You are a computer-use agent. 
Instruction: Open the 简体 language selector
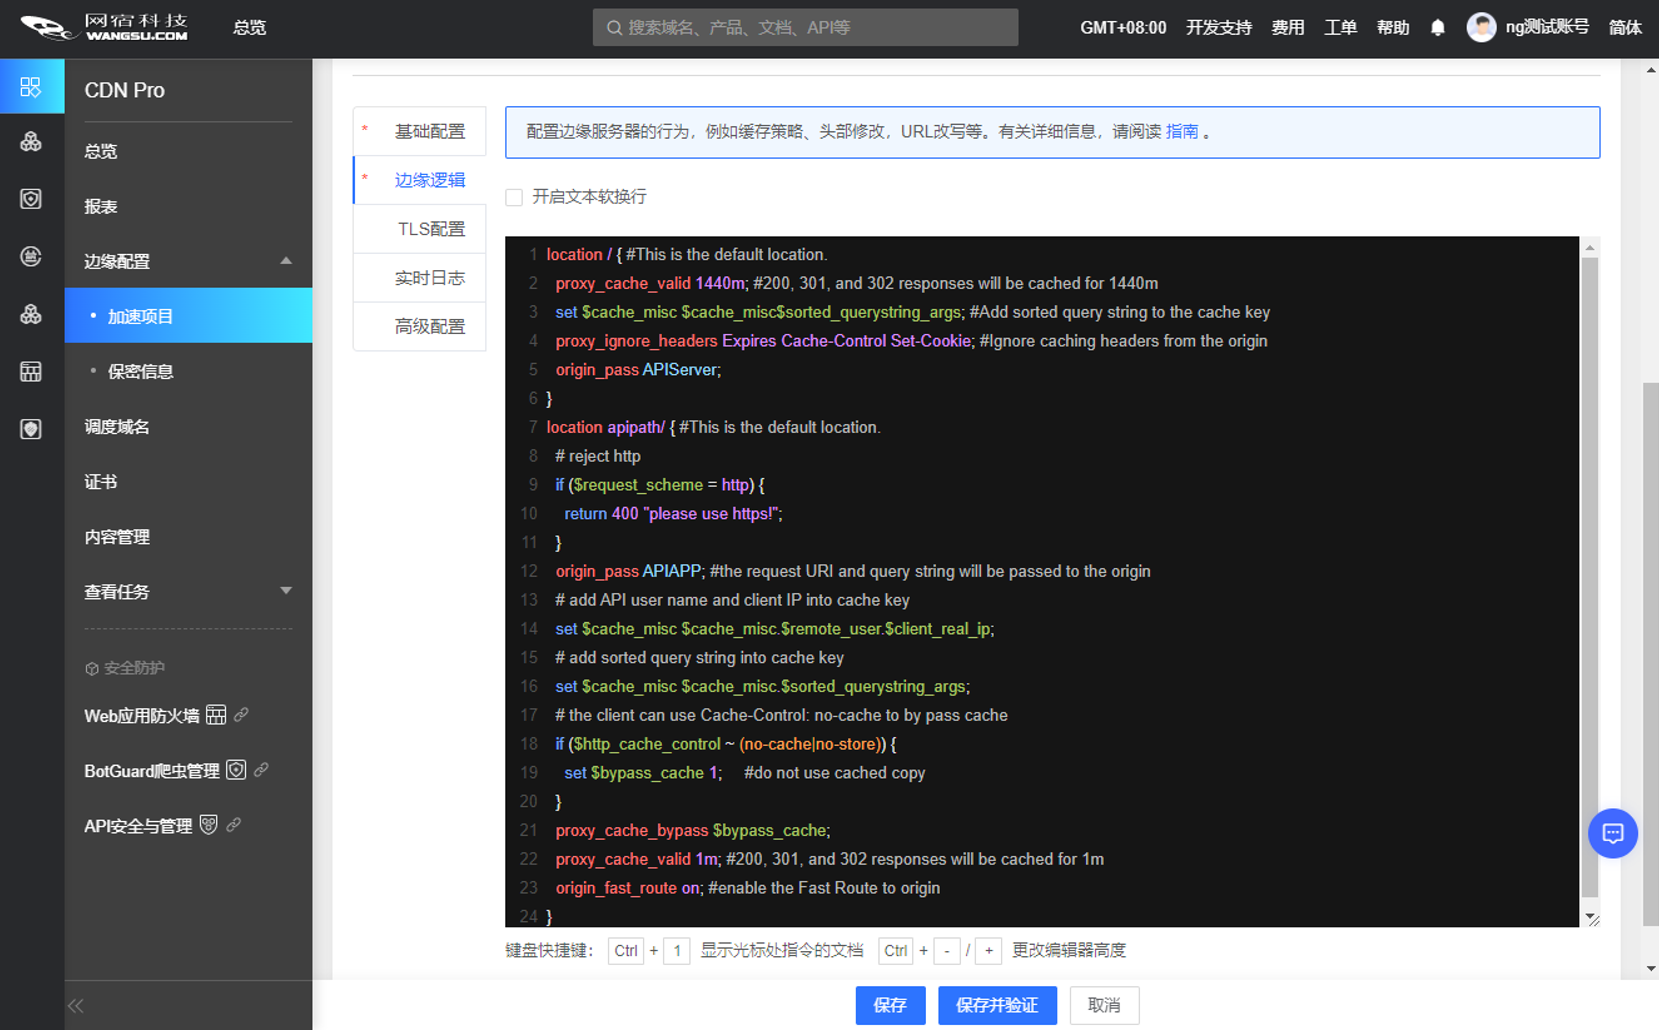click(1624, 27)
